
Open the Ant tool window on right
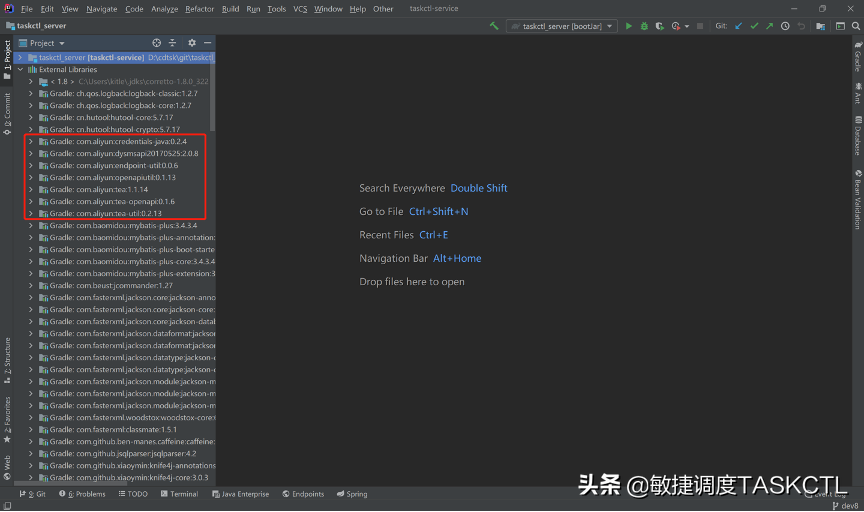coord(858,93)
